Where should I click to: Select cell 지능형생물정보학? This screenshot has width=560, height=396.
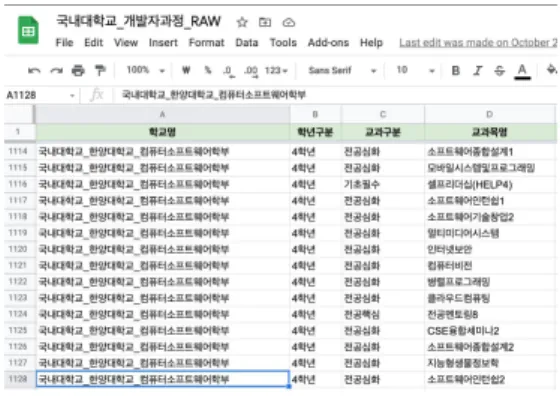[x=490, y=363]
